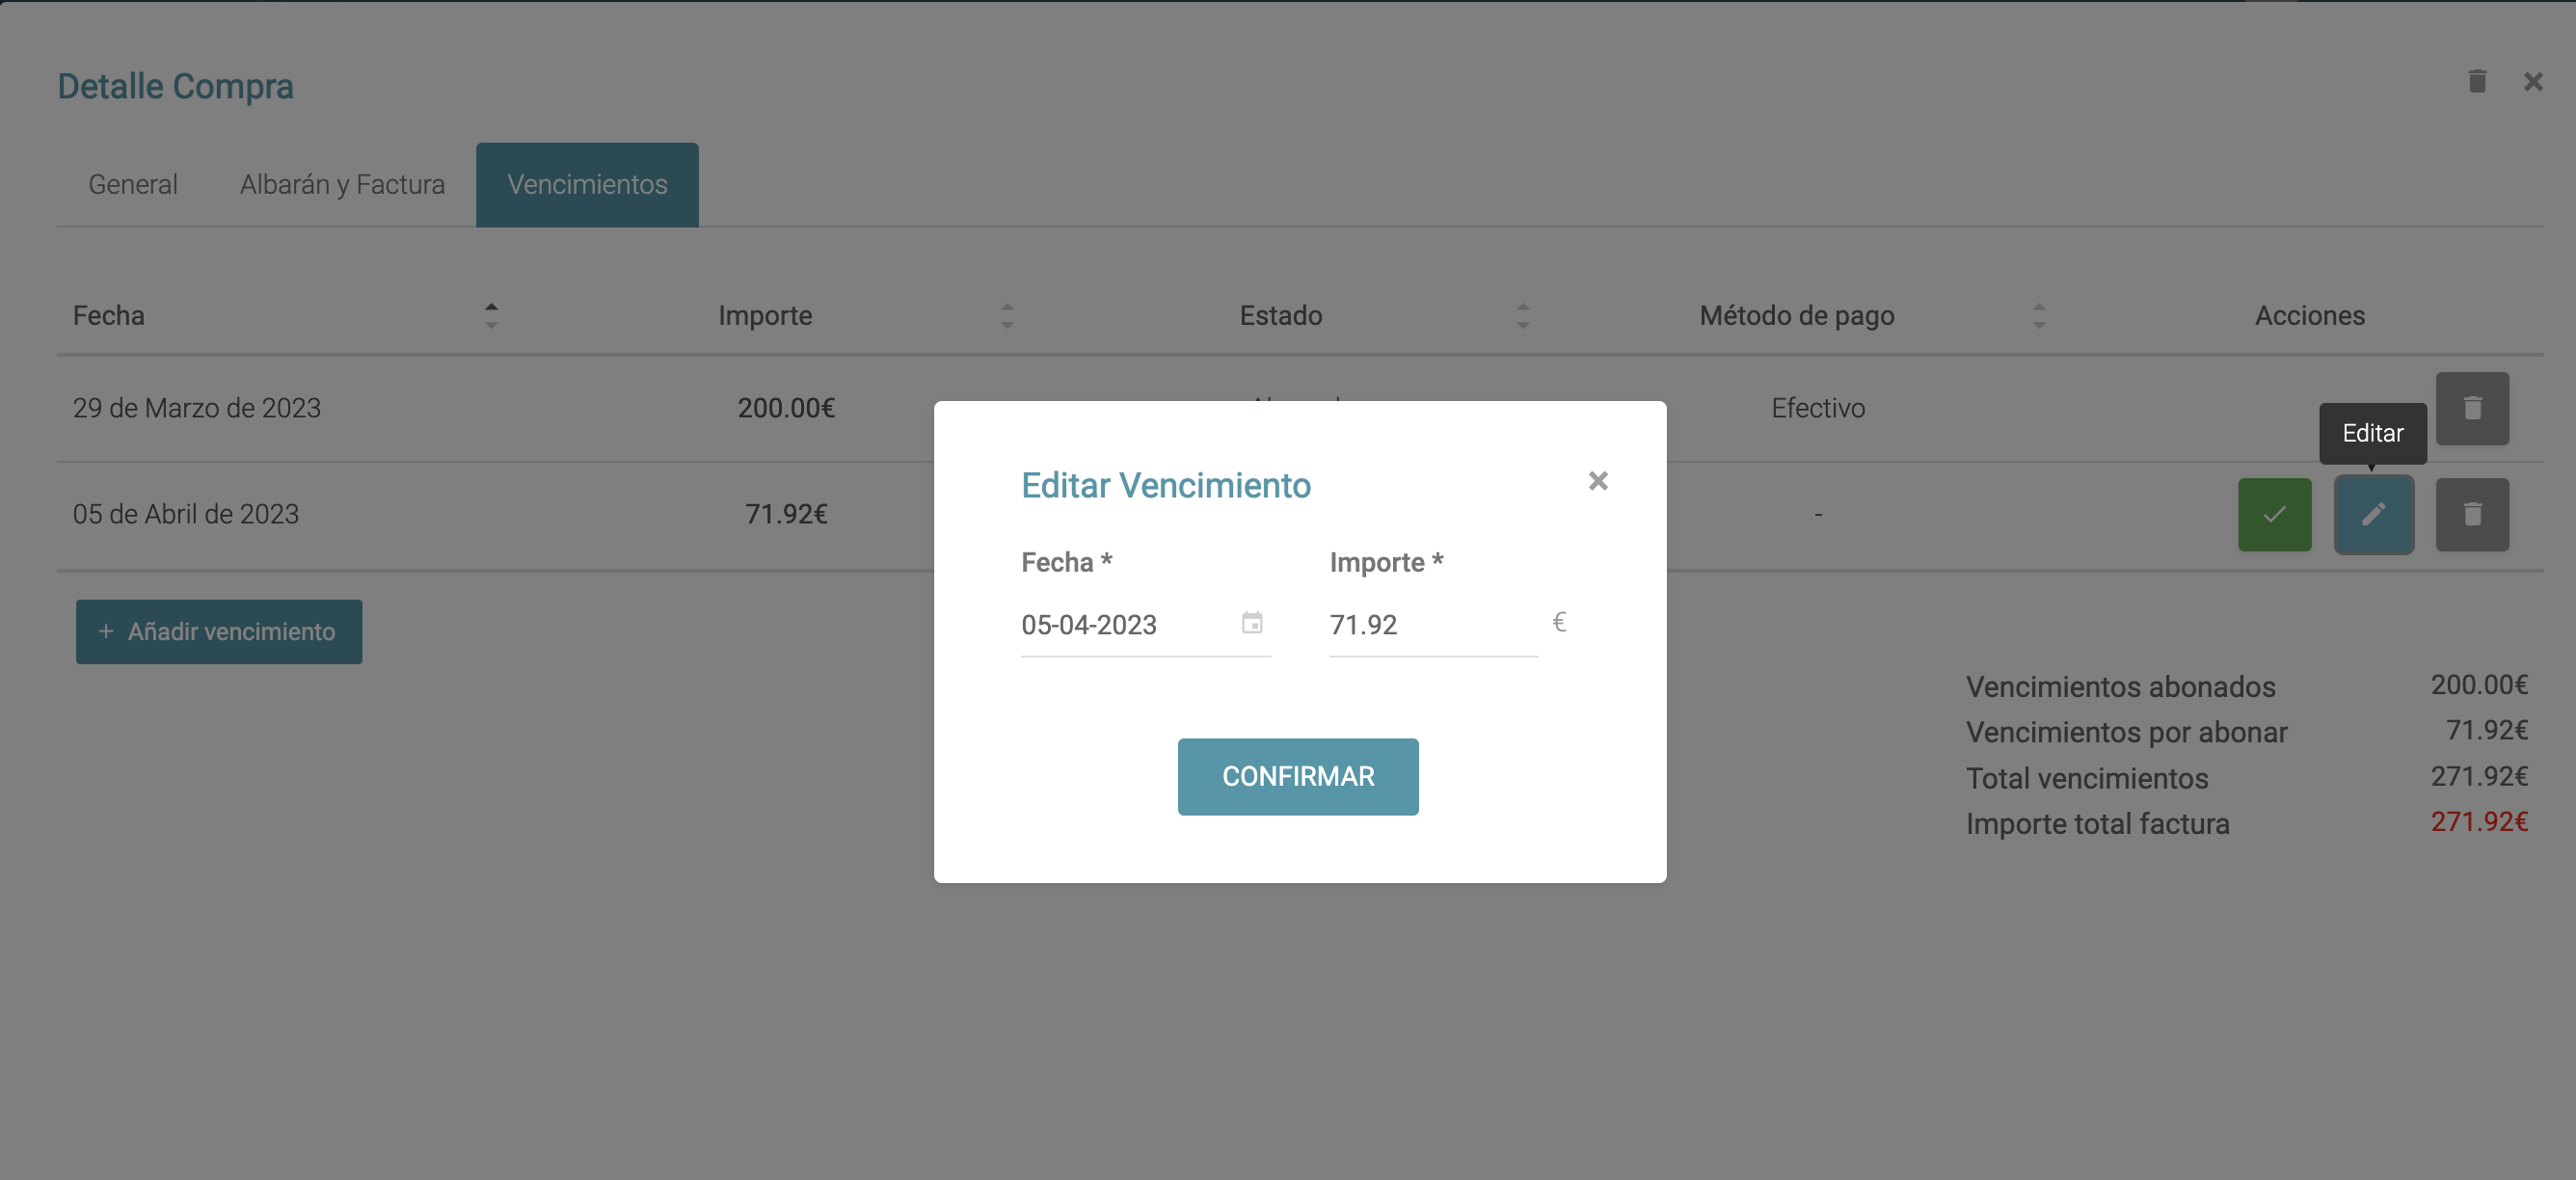Sort table by Estado column arrows

click(1523, 316)
